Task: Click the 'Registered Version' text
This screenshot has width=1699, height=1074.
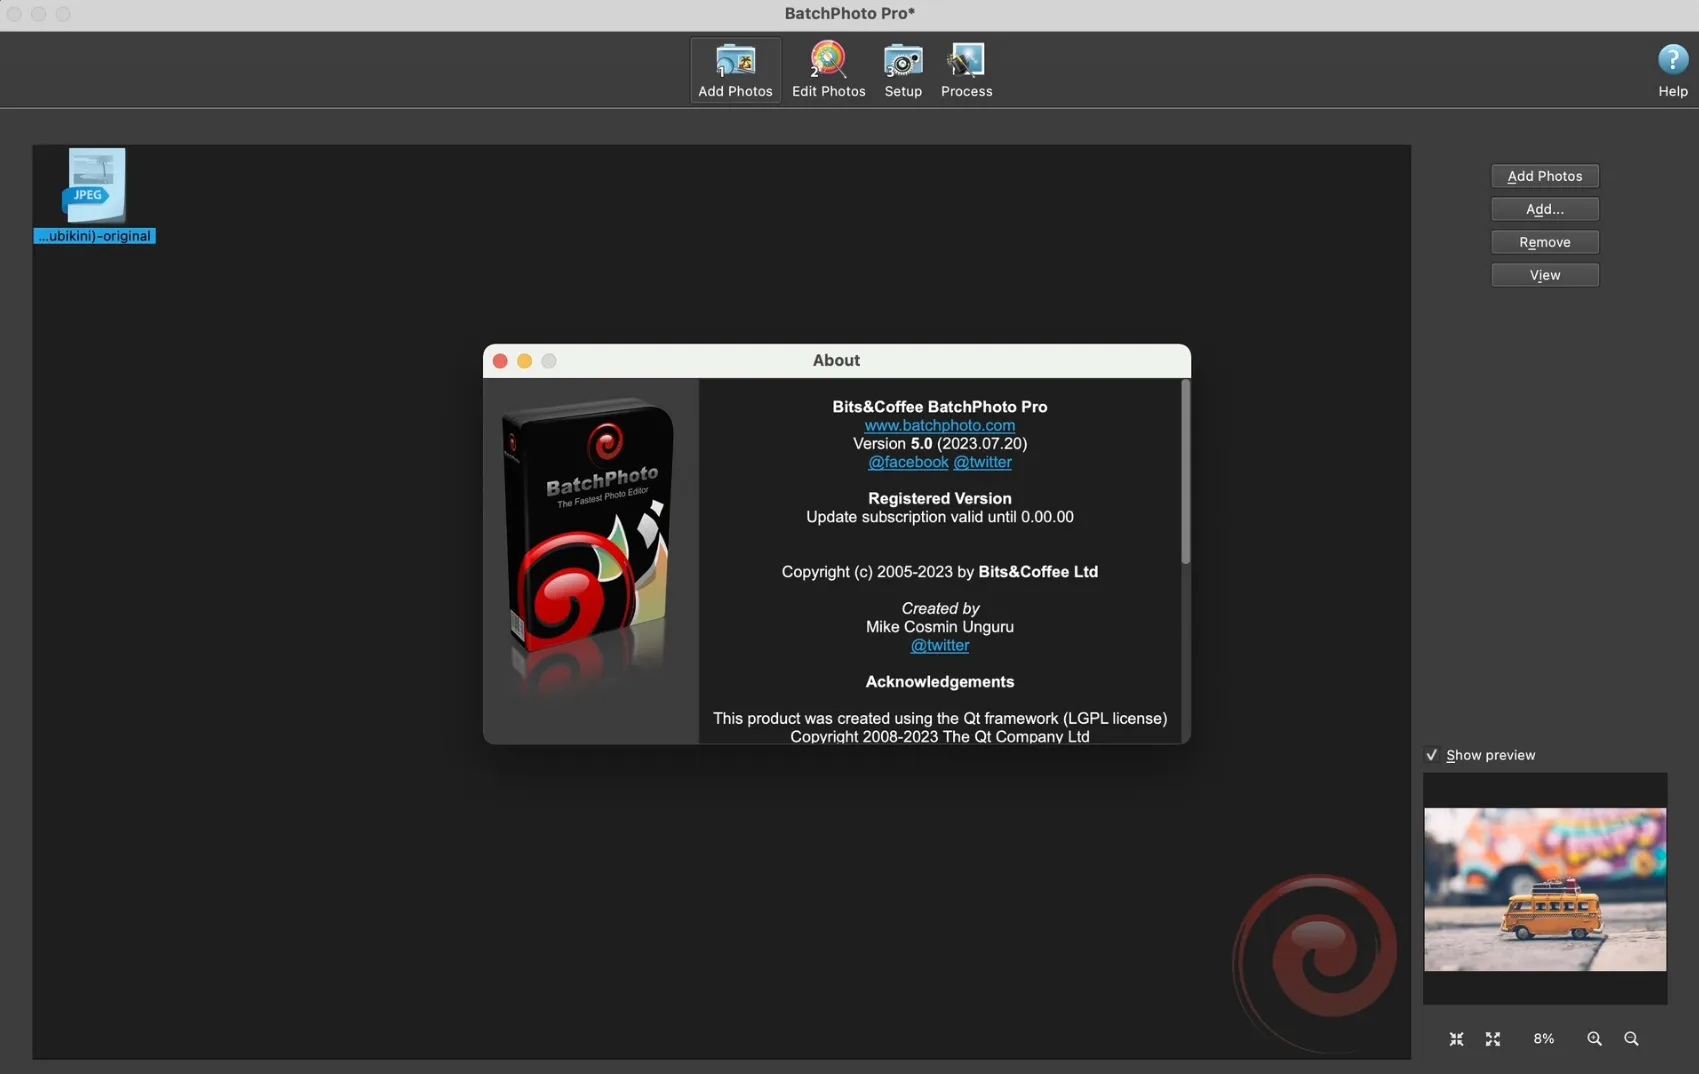Action: [939, 498]
